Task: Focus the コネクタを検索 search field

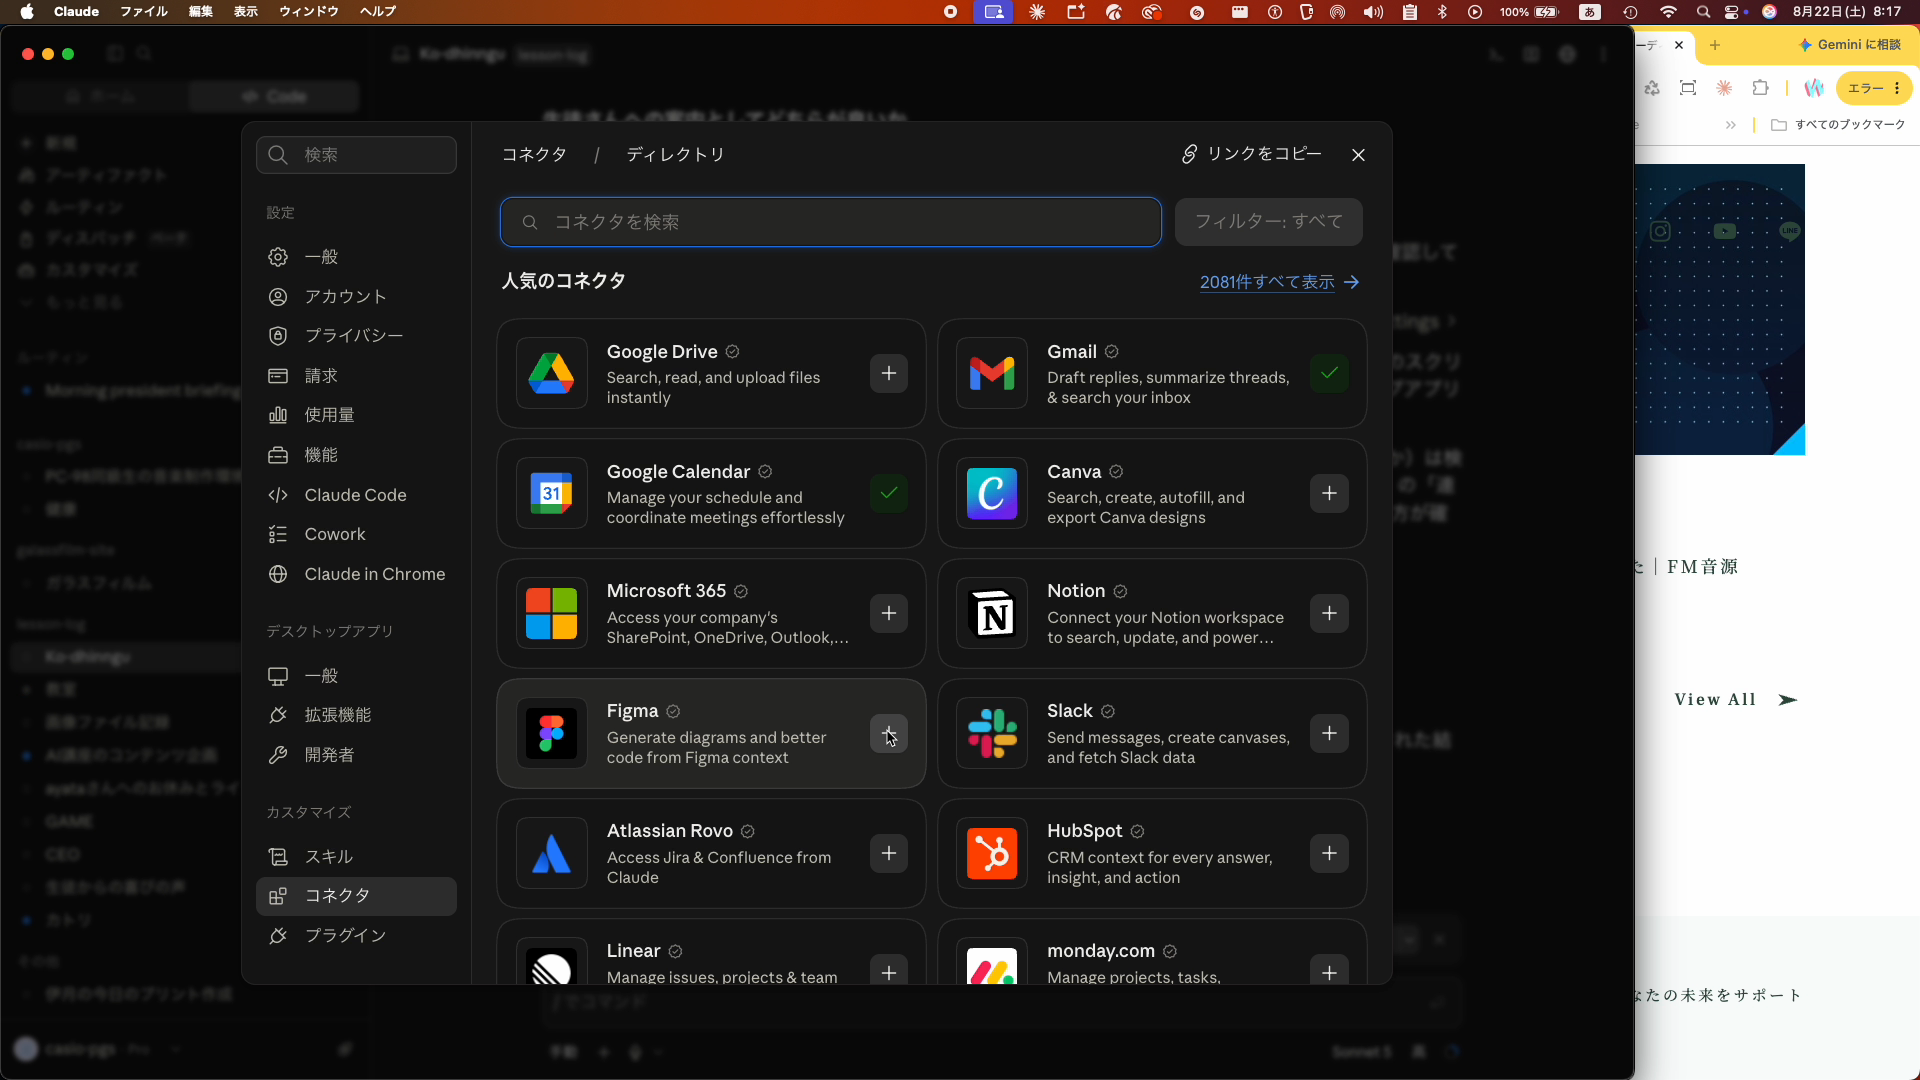Action: click(830, 222)
